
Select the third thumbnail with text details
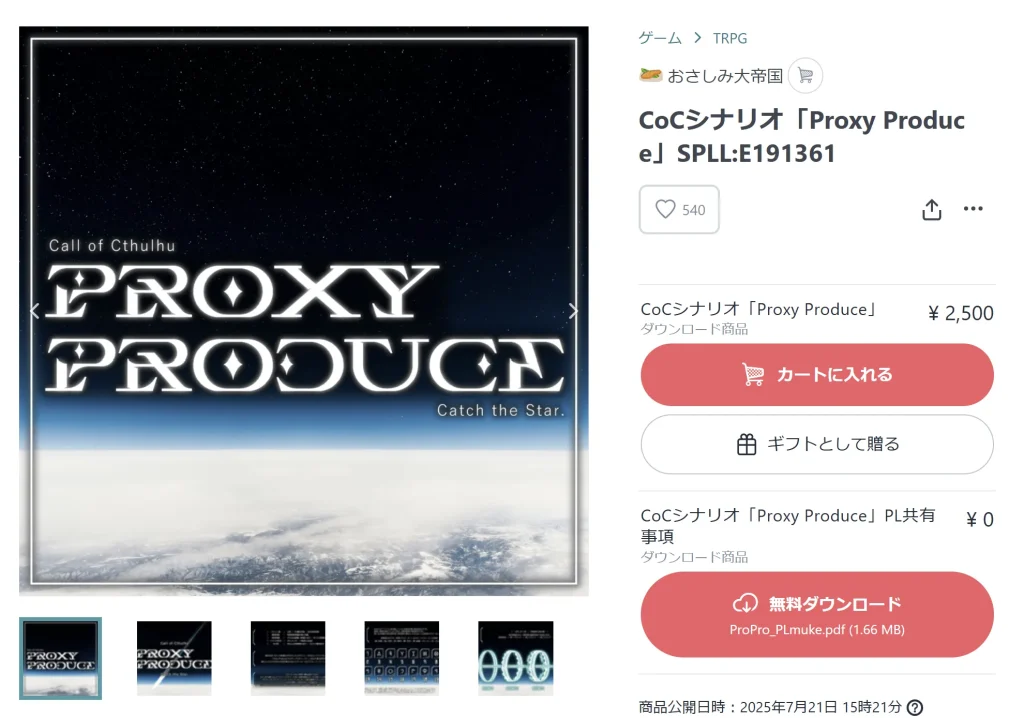click(288, 659)
